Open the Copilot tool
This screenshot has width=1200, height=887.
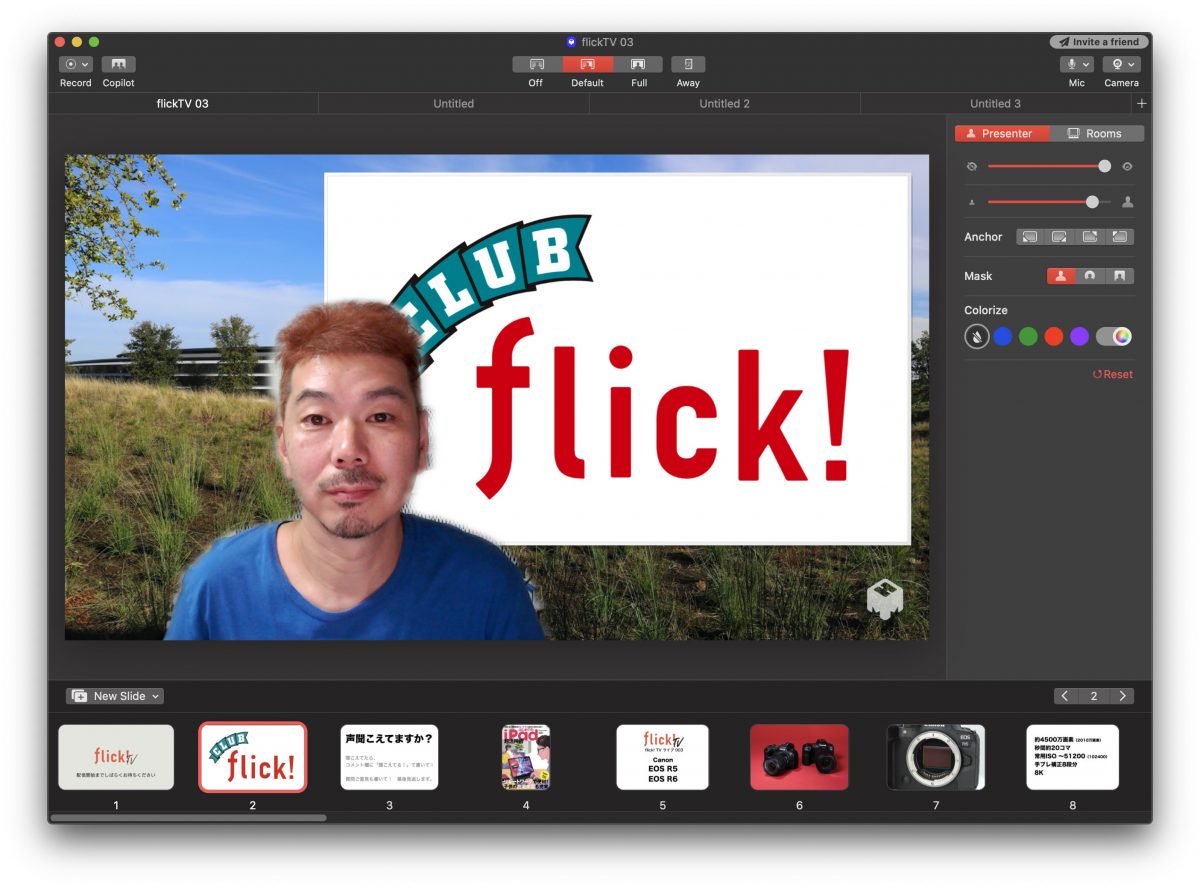118,64
